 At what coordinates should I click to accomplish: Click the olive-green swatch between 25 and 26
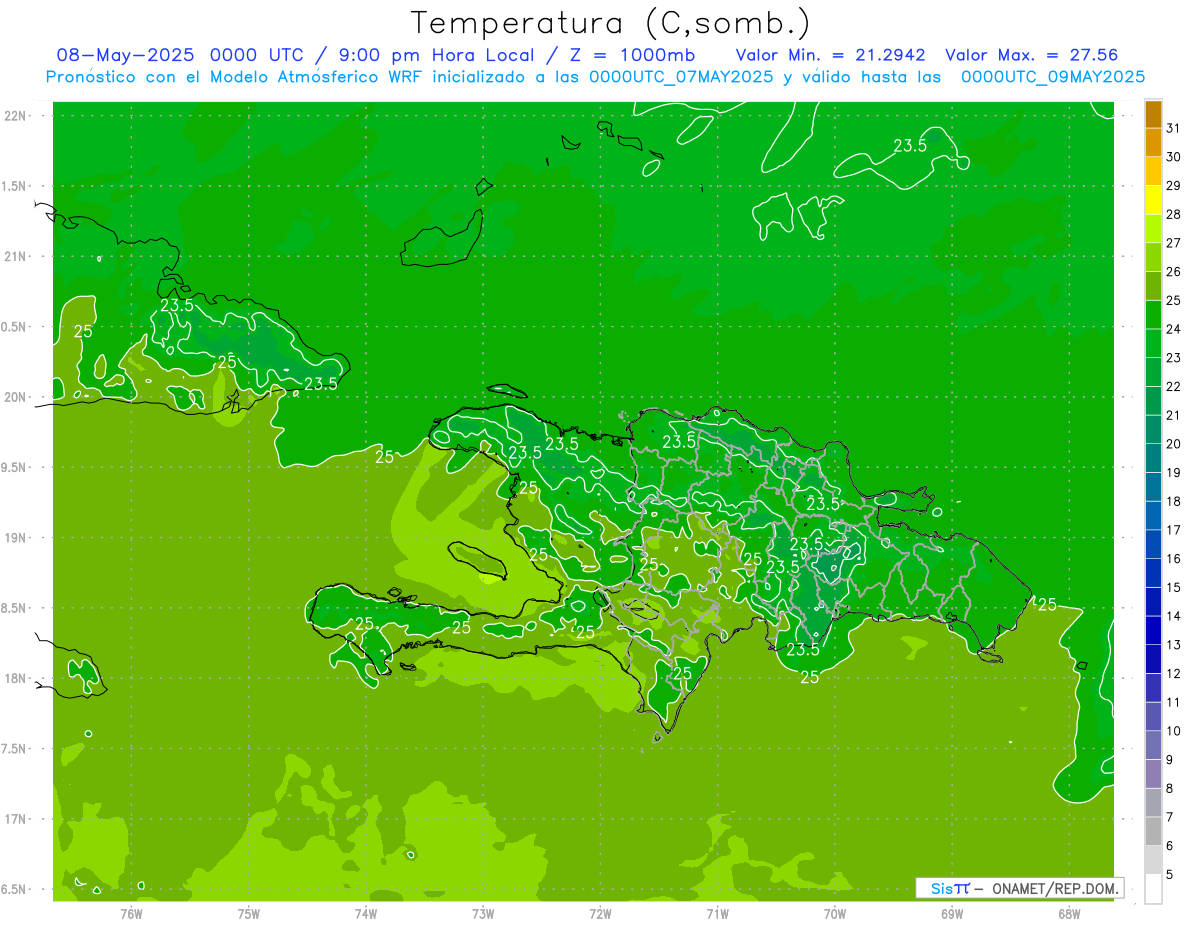pyautogui.click(x=1153, y=286)
